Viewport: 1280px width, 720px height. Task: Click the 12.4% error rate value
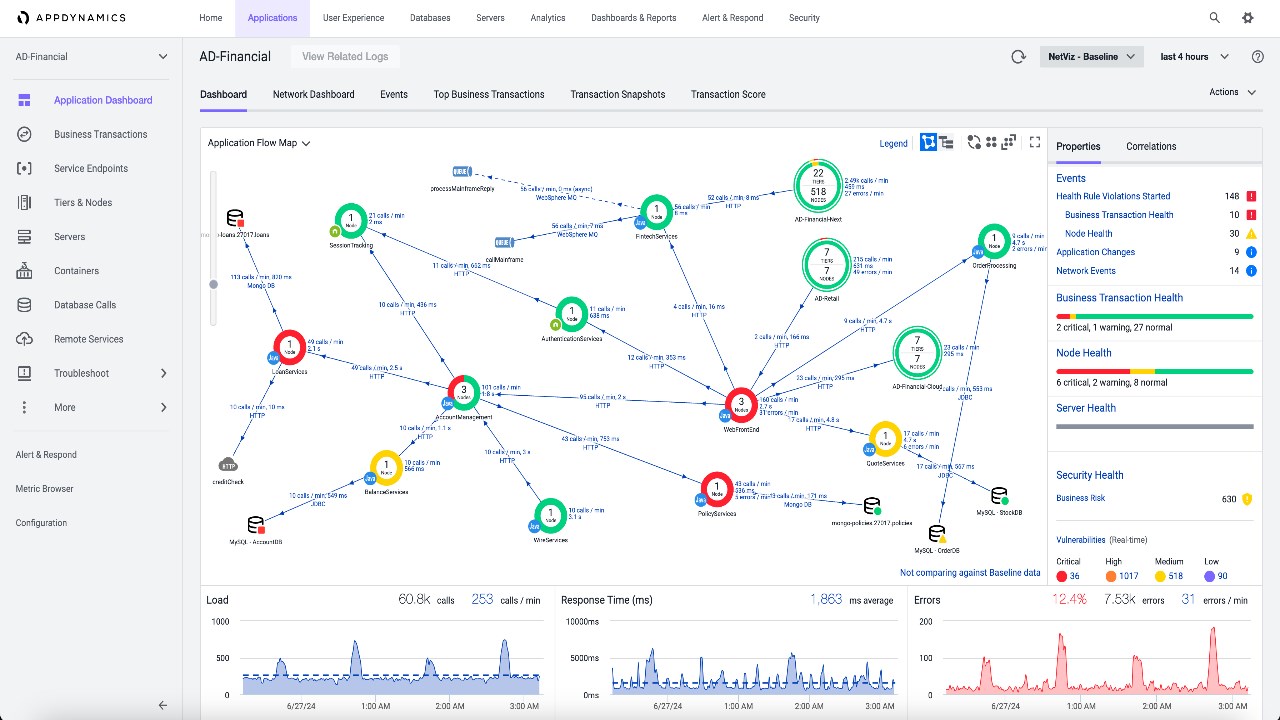pyautogui.click(x=1069, y=600)
